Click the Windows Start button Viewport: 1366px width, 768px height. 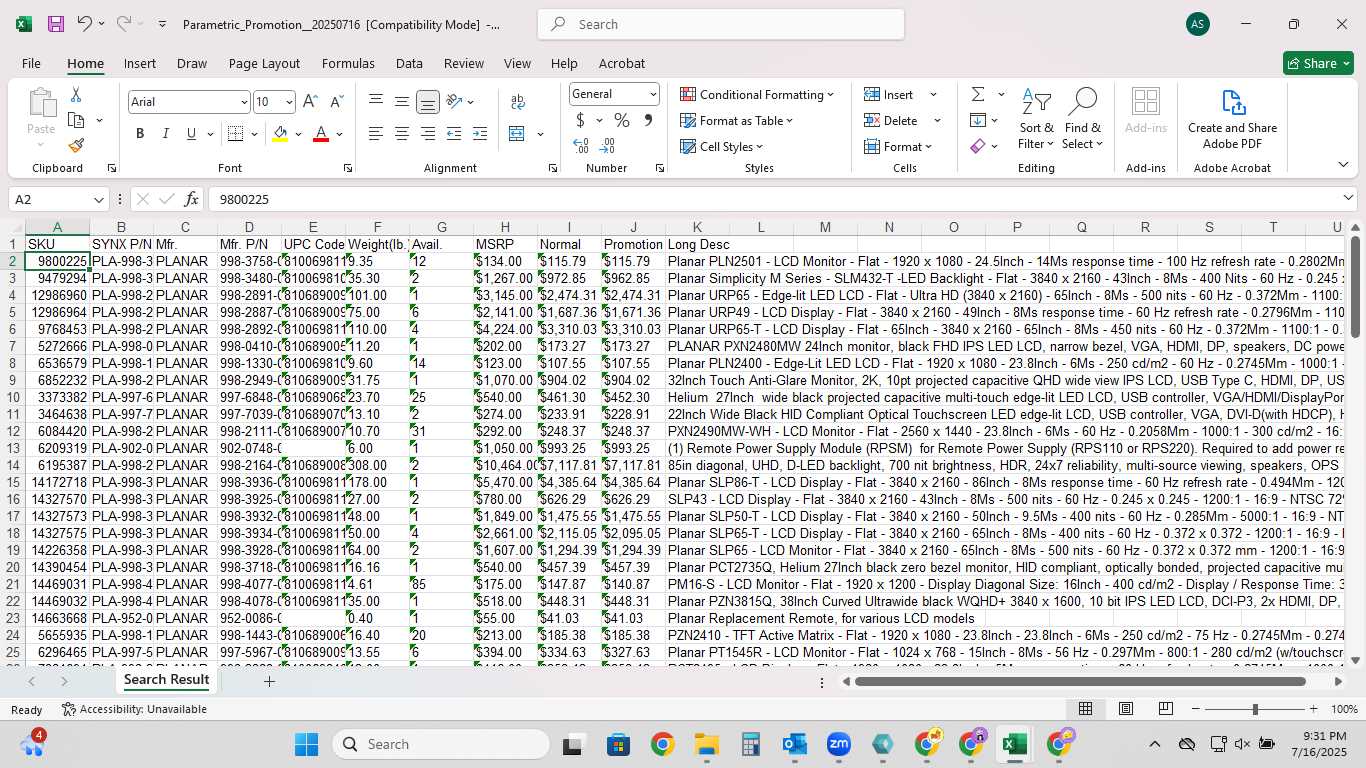tap(306, 744)
